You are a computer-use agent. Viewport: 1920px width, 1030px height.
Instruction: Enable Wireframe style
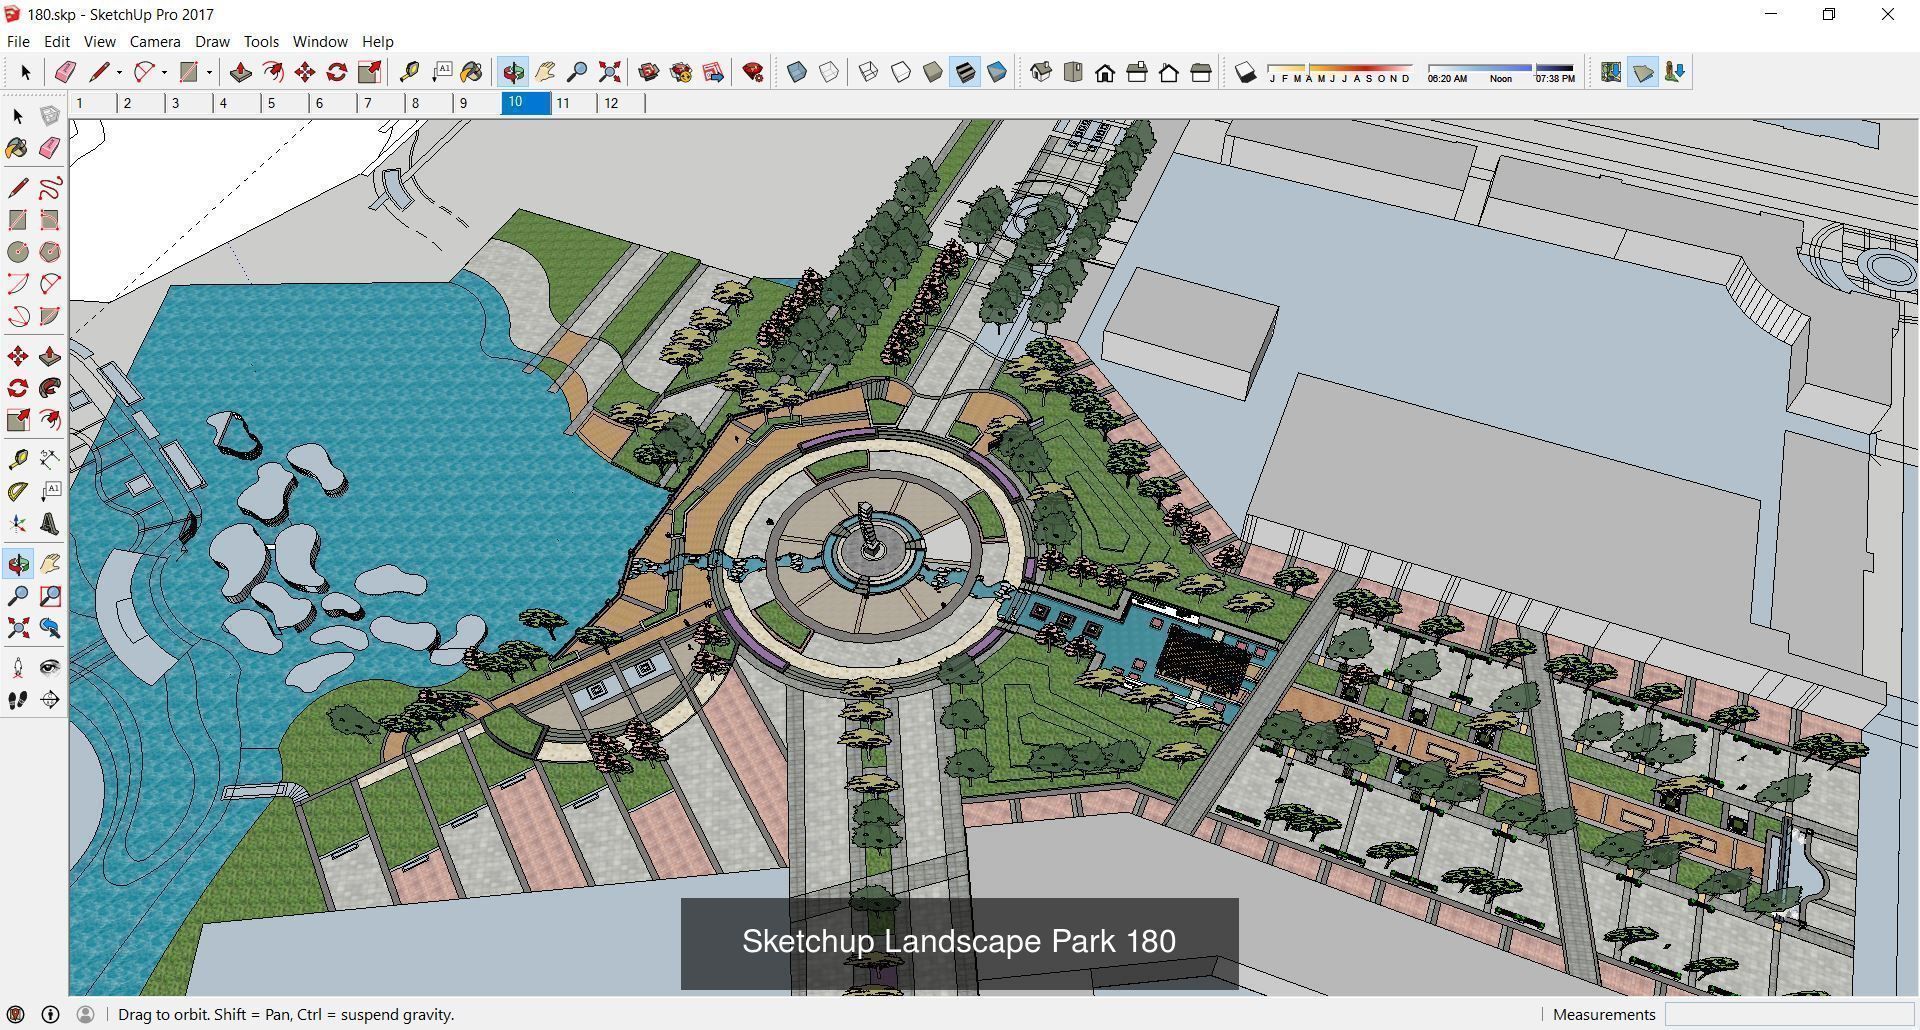coord(869,72)
